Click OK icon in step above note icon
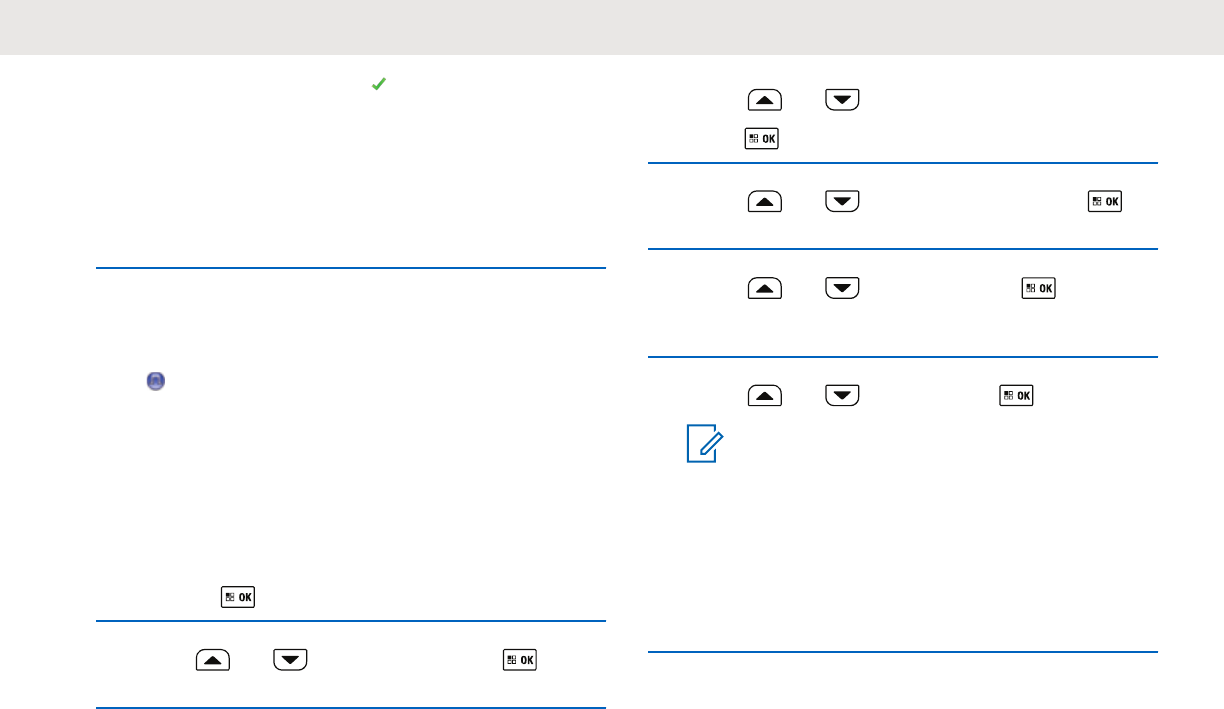Image resolution: width=1224 pixels, height=709 pixels. pos(1017,397)
